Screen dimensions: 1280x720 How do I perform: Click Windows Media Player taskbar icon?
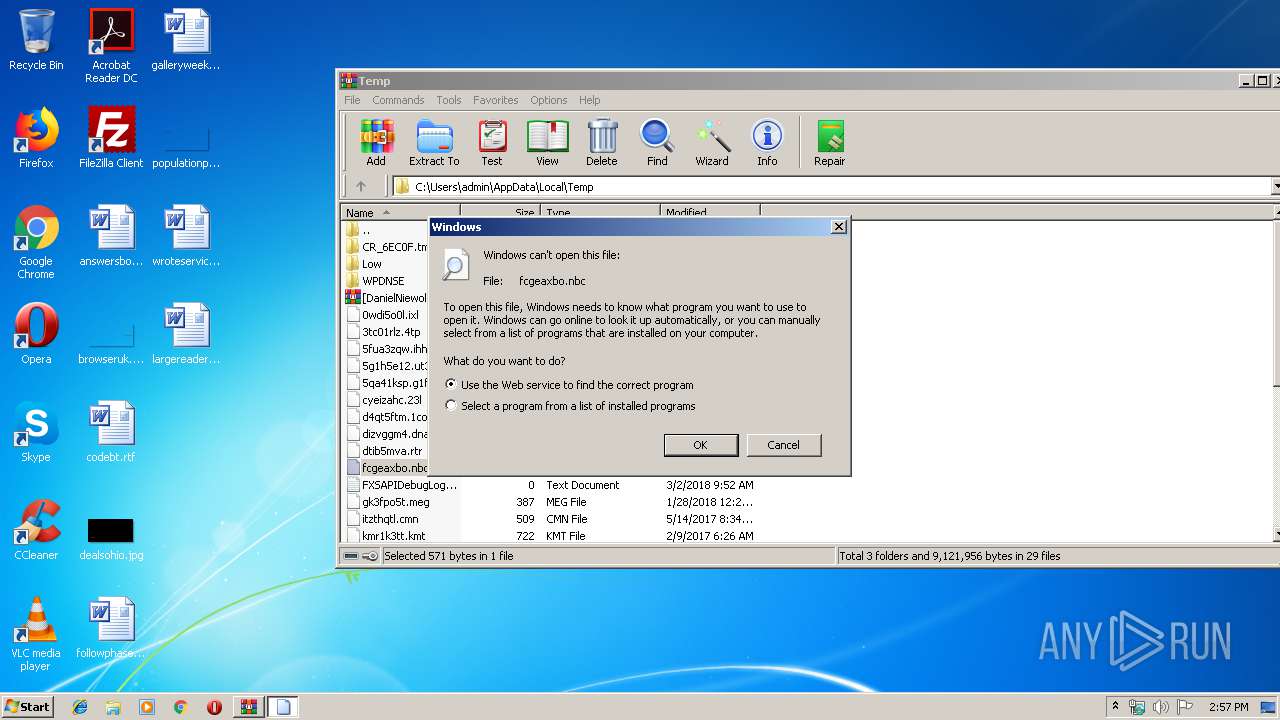[x=147, y=707]
